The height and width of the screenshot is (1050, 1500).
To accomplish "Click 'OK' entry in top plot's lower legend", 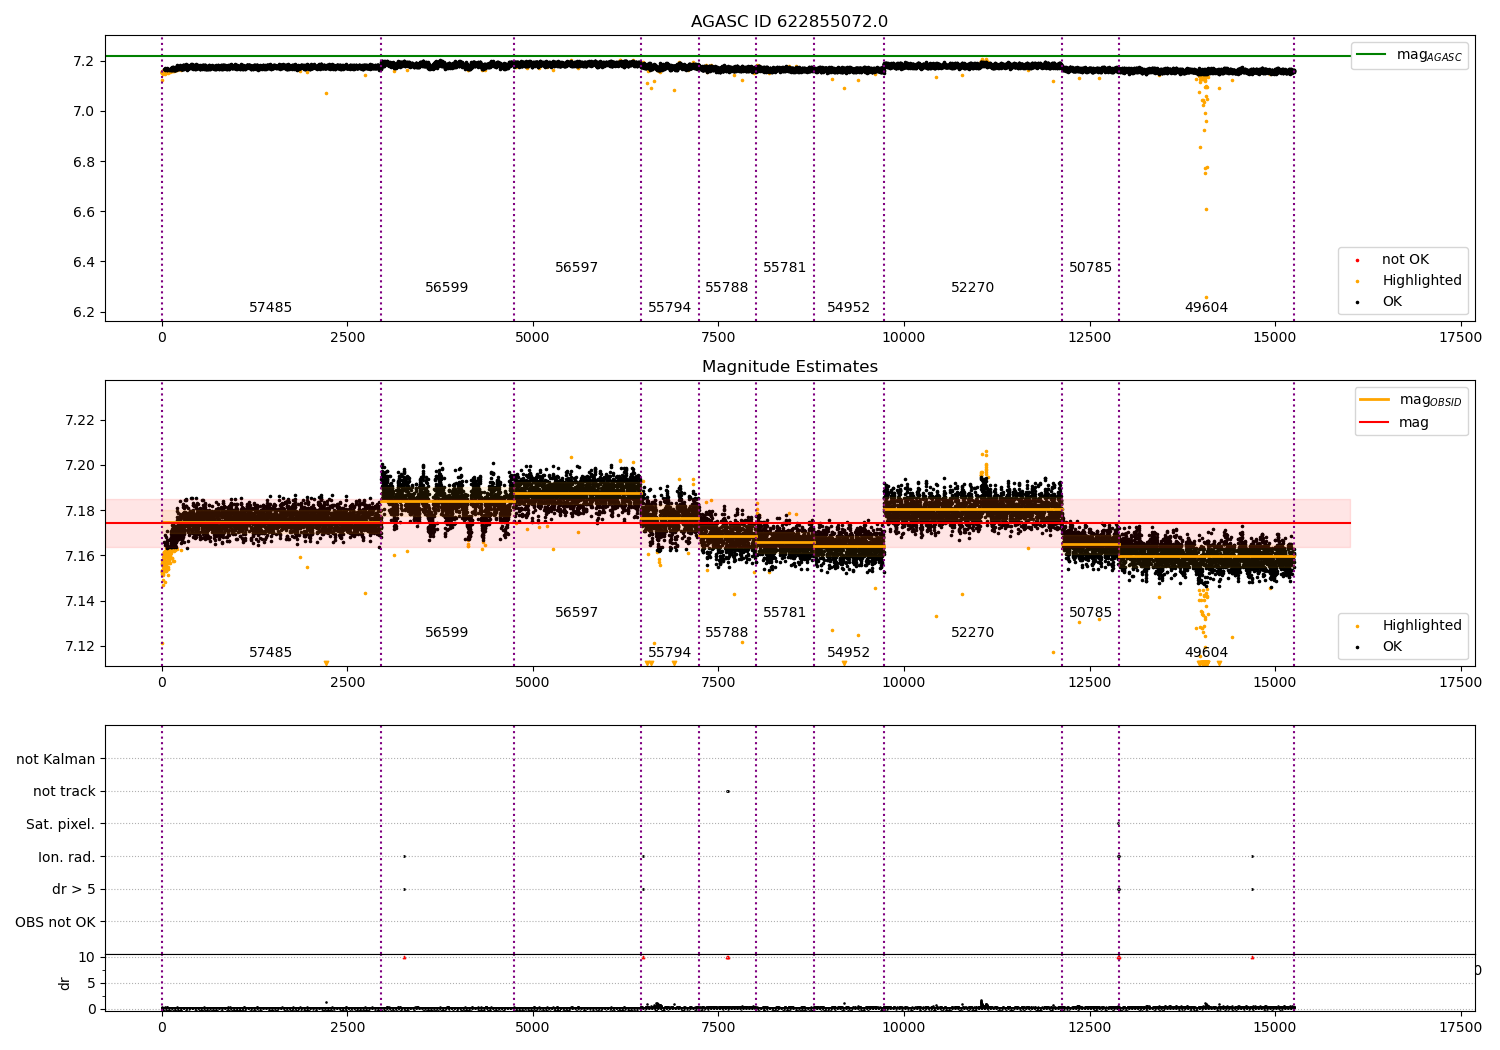I will point(1391,301).
